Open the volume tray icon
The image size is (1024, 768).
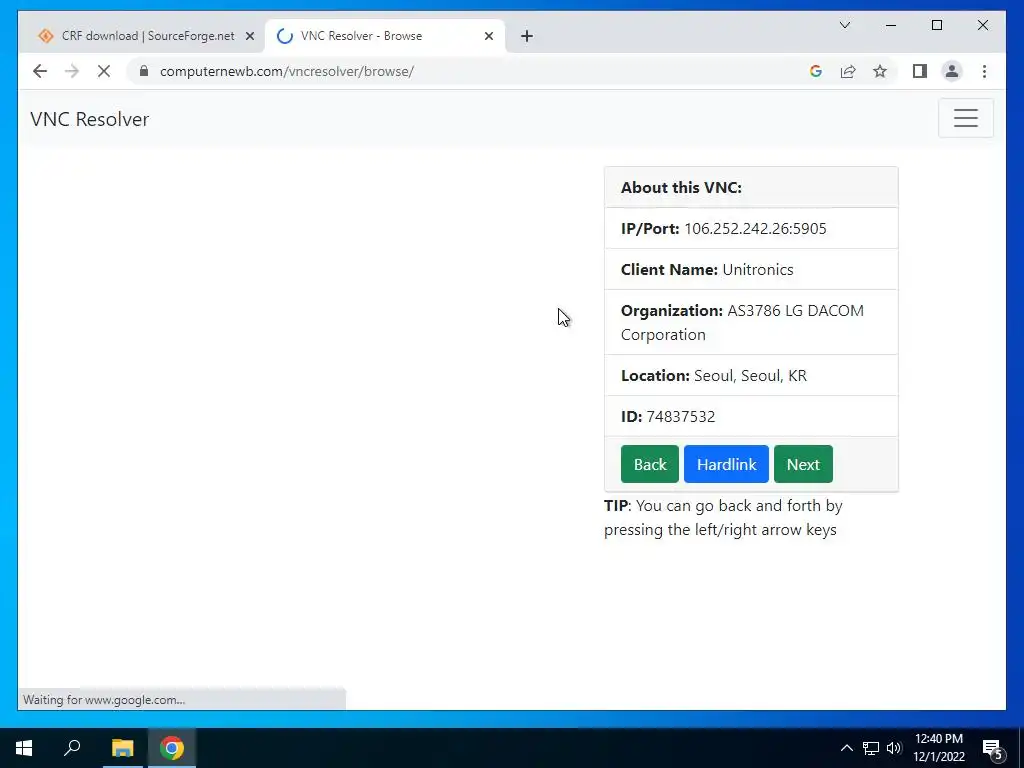(x=894, y=748)
